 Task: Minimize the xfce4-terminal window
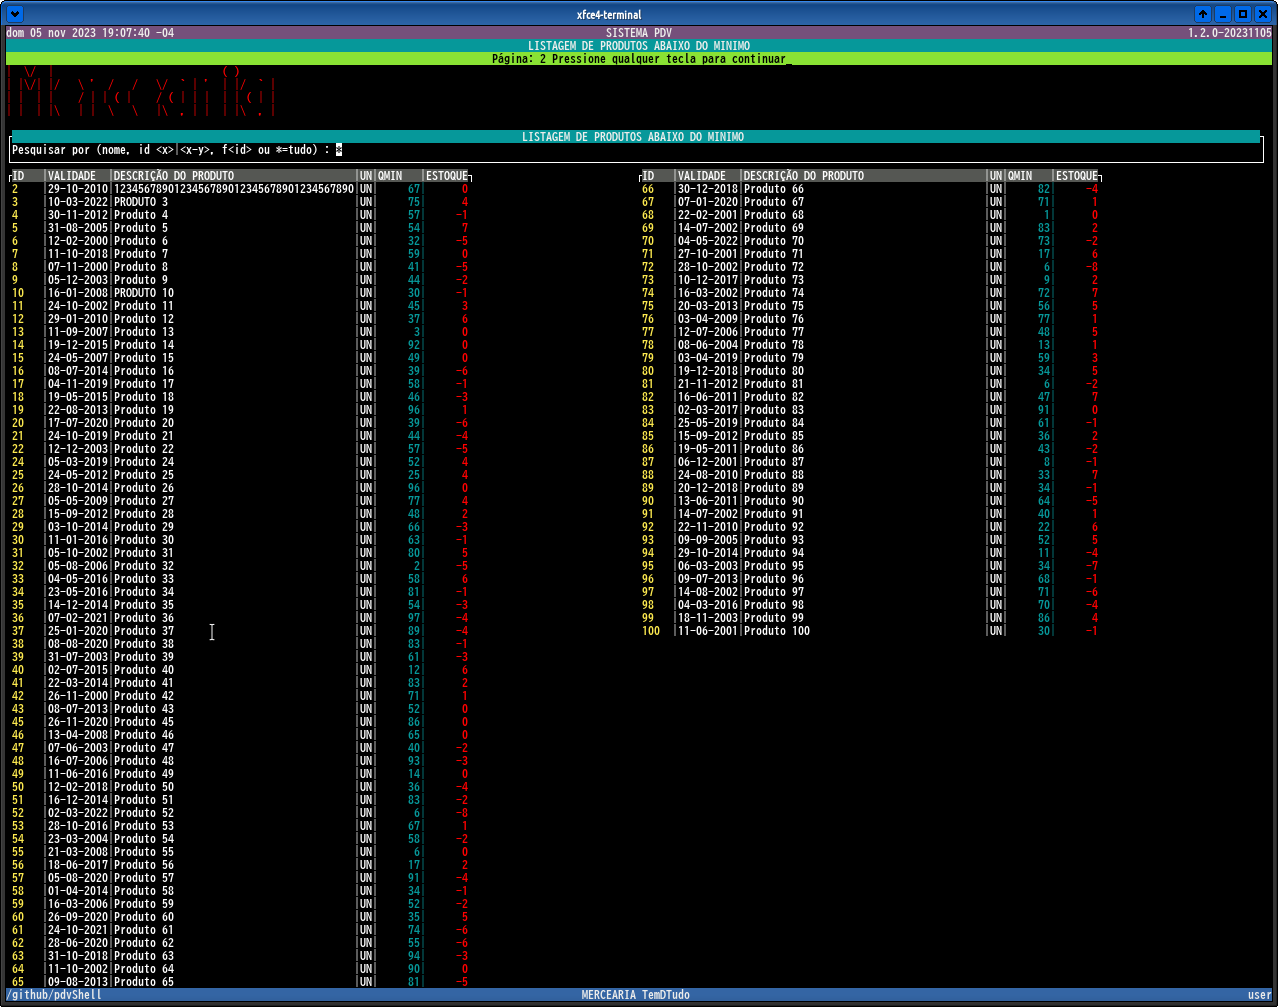click(x=1223, y=14)
